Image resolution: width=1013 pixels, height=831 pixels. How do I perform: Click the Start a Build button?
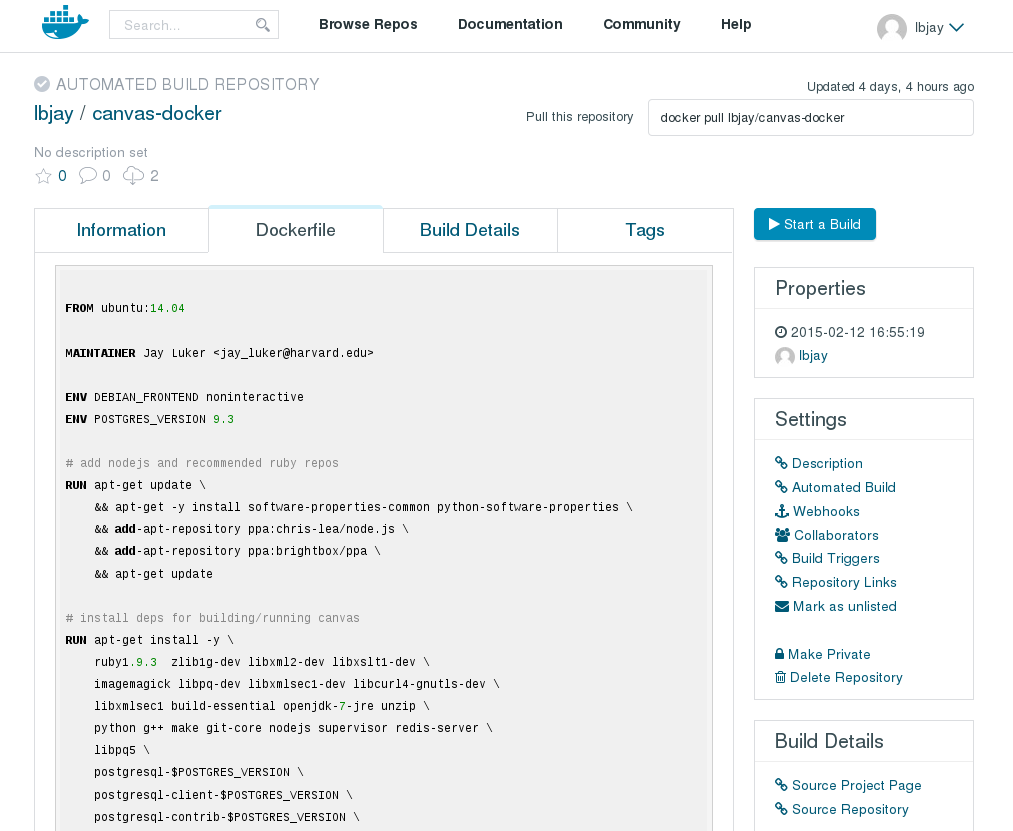[x=815, y=224]
